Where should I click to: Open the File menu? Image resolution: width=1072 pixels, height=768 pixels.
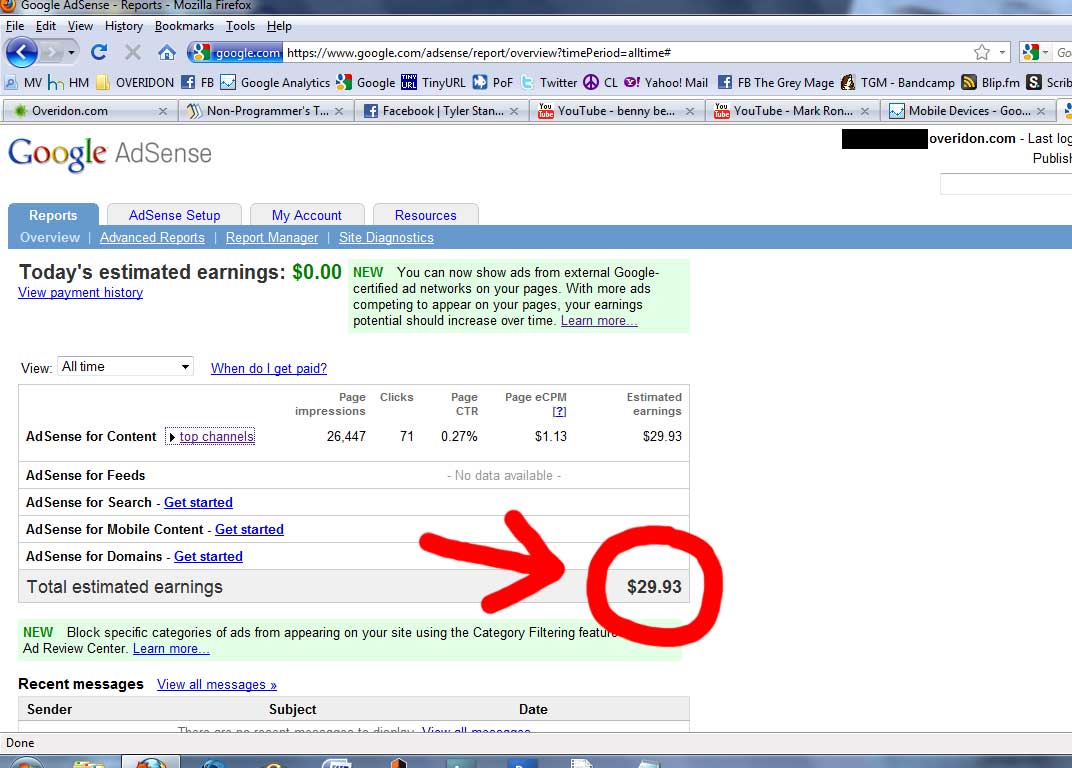point(14,26)
